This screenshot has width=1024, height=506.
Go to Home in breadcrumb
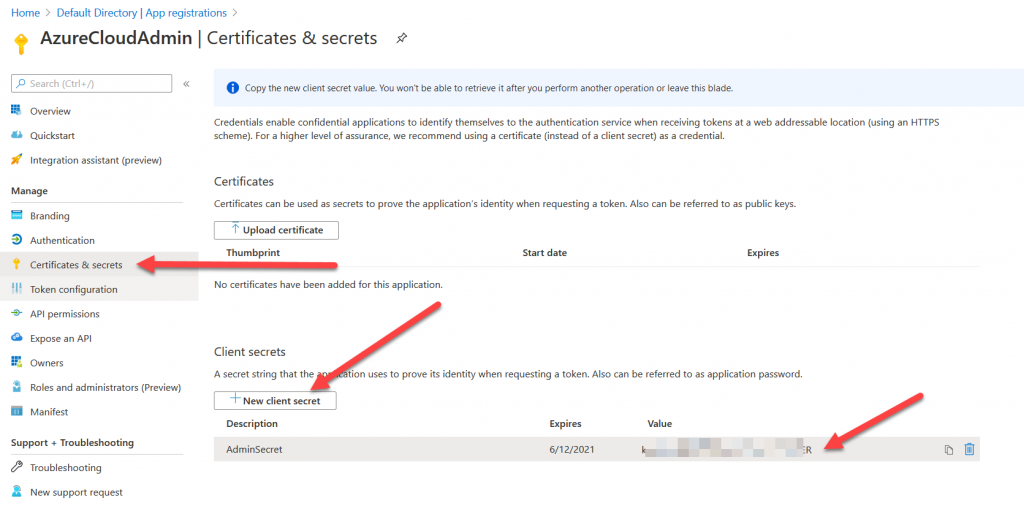pos(26,13)
